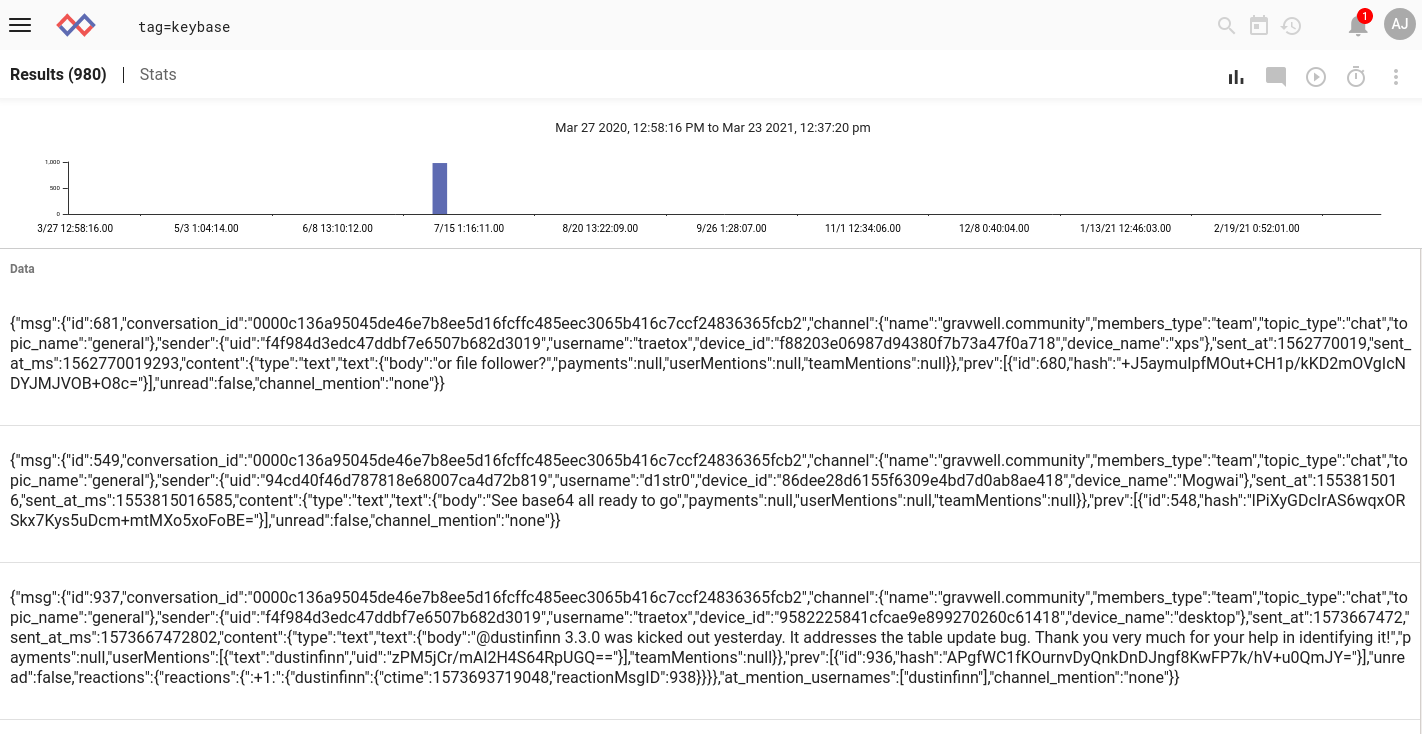The height and width of the screenshot is (734, 1422).
Task: Open the search history icon
Action: pos(1291,26)
